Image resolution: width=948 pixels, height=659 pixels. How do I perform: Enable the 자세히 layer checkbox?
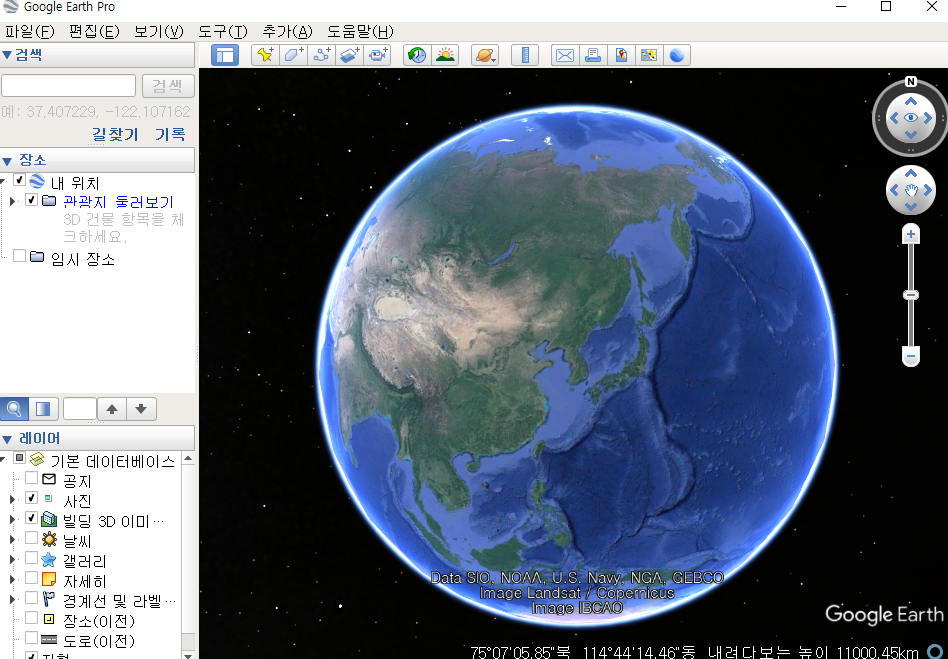31,578
